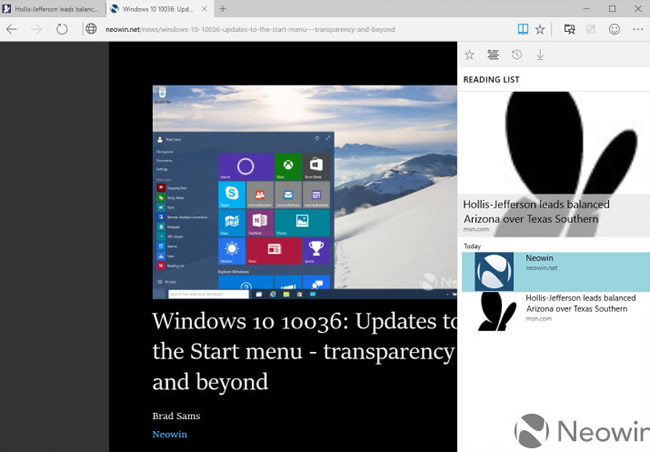Send feedback smiley icon

(x=614, y=29)
